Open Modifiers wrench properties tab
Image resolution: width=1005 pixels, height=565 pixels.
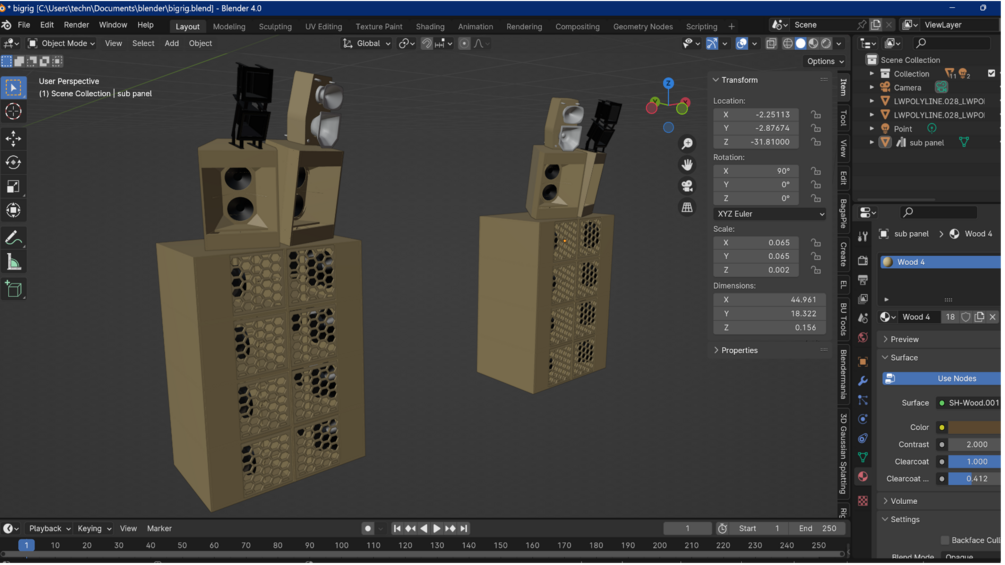tap(865, 382)
